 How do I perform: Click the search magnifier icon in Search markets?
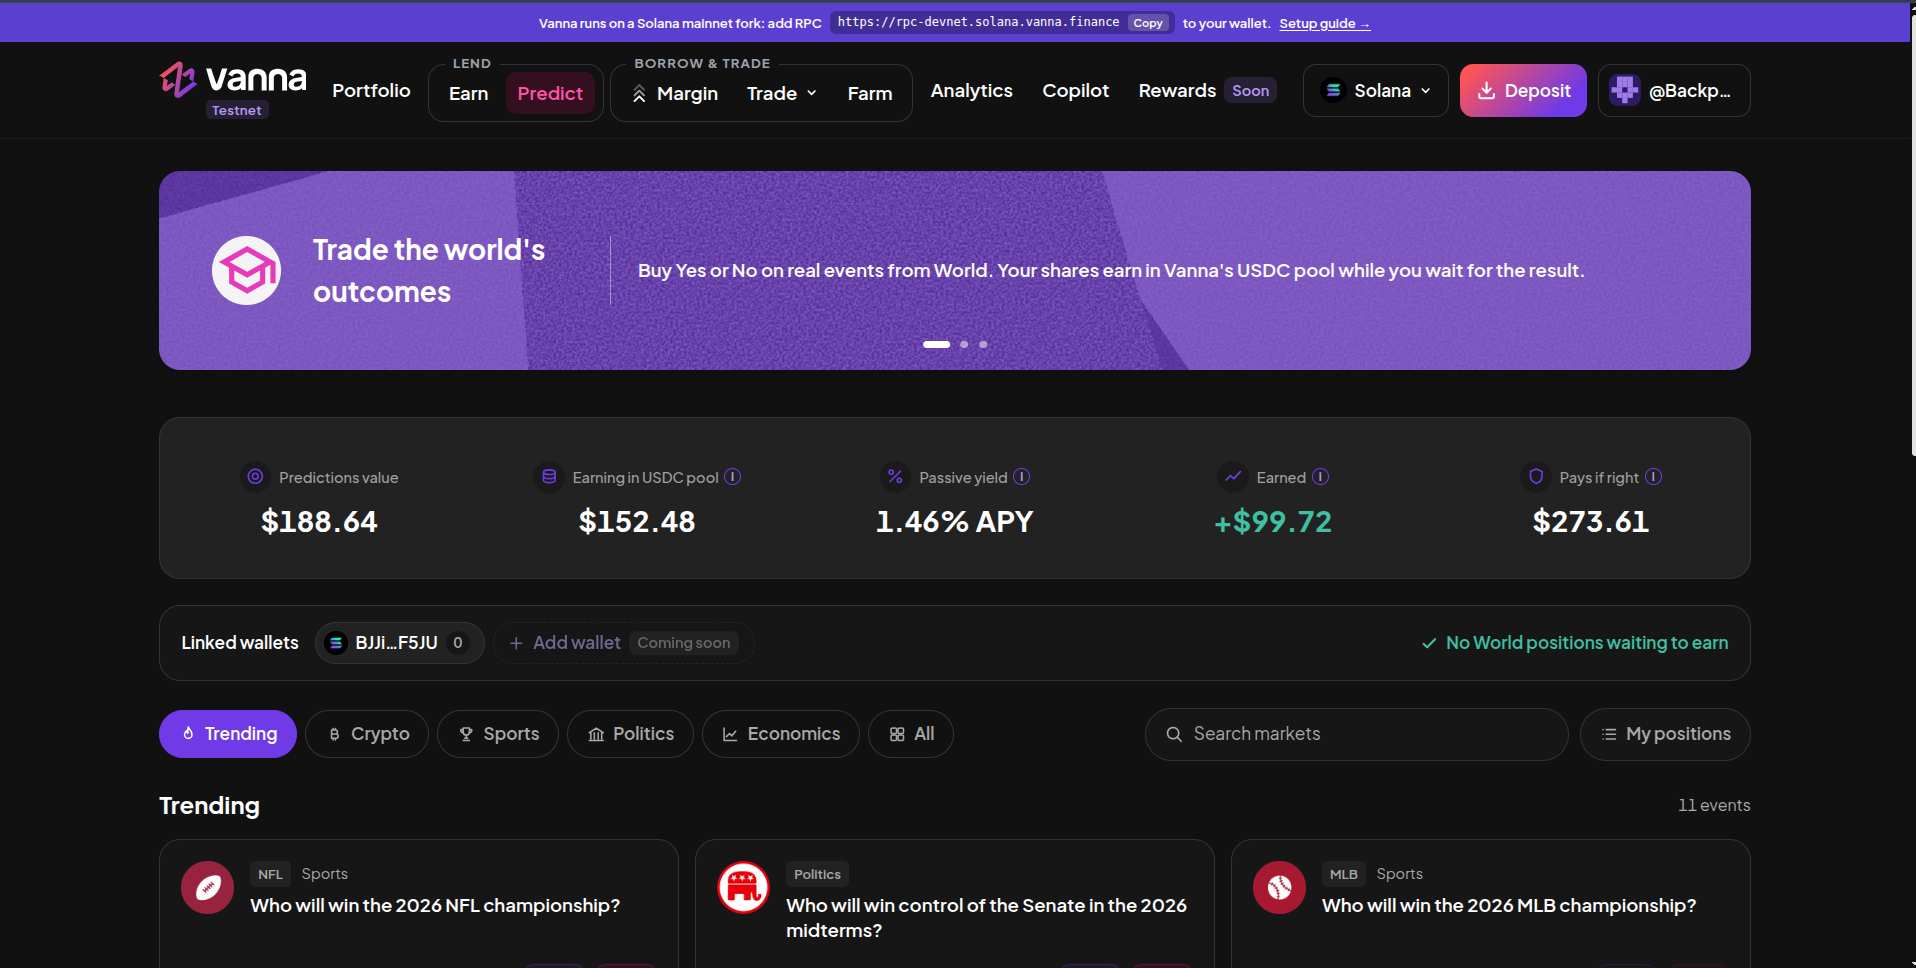click(x=1174, y=734)
